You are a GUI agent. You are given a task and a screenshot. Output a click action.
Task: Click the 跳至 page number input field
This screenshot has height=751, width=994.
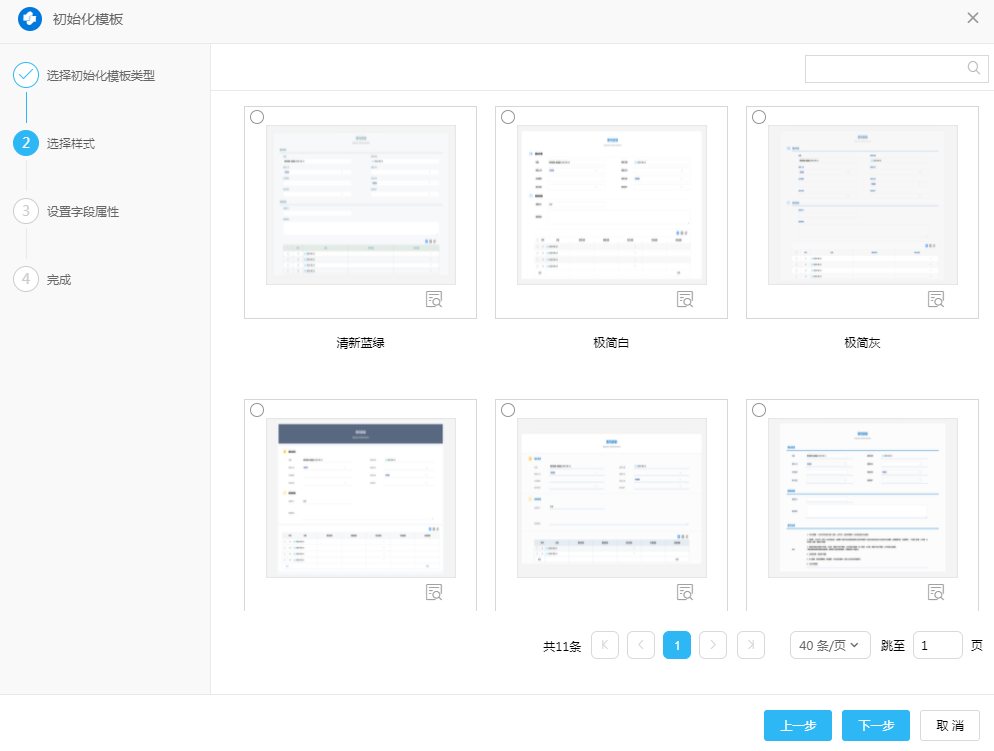point(937,645)
